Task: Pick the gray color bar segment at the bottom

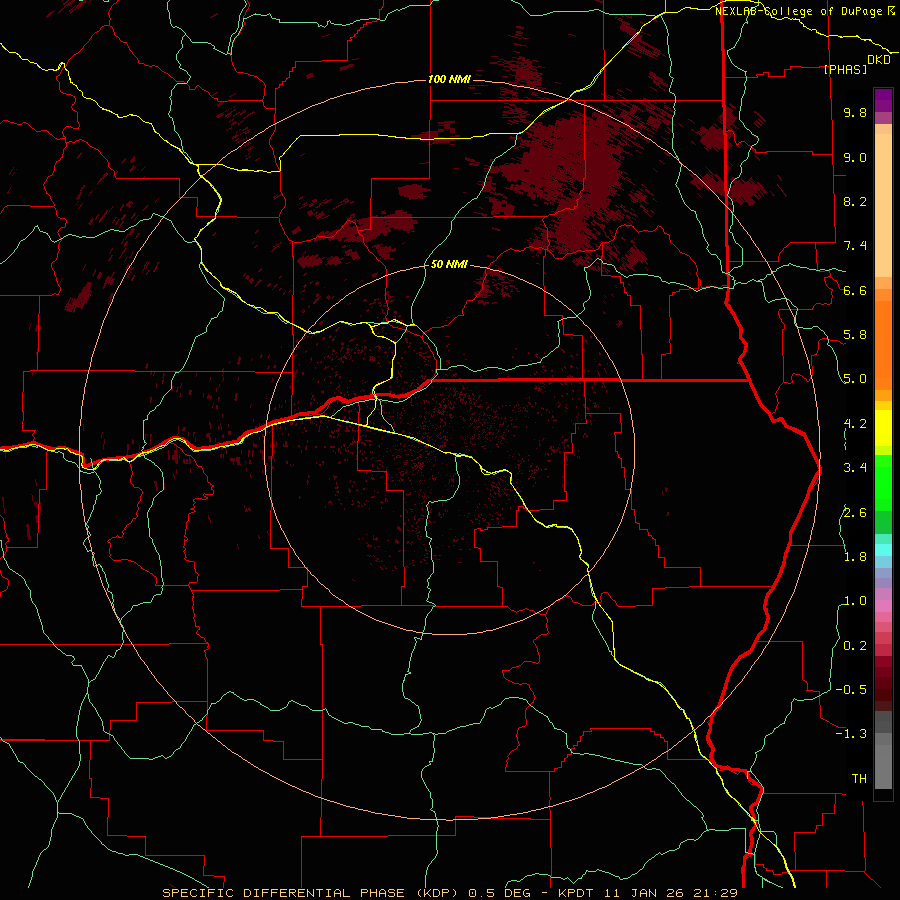Action: (883, 767)
